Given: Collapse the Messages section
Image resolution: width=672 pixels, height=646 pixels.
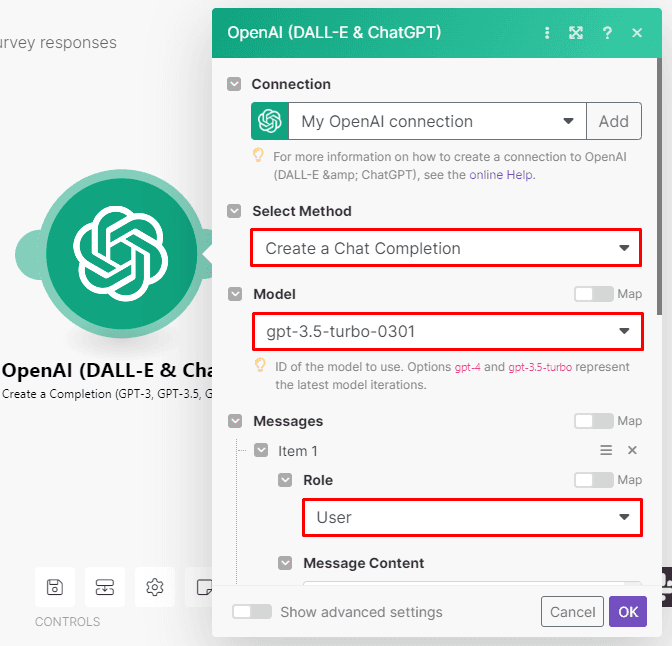Looking at the screenshot, I should [x=235, y=421].
